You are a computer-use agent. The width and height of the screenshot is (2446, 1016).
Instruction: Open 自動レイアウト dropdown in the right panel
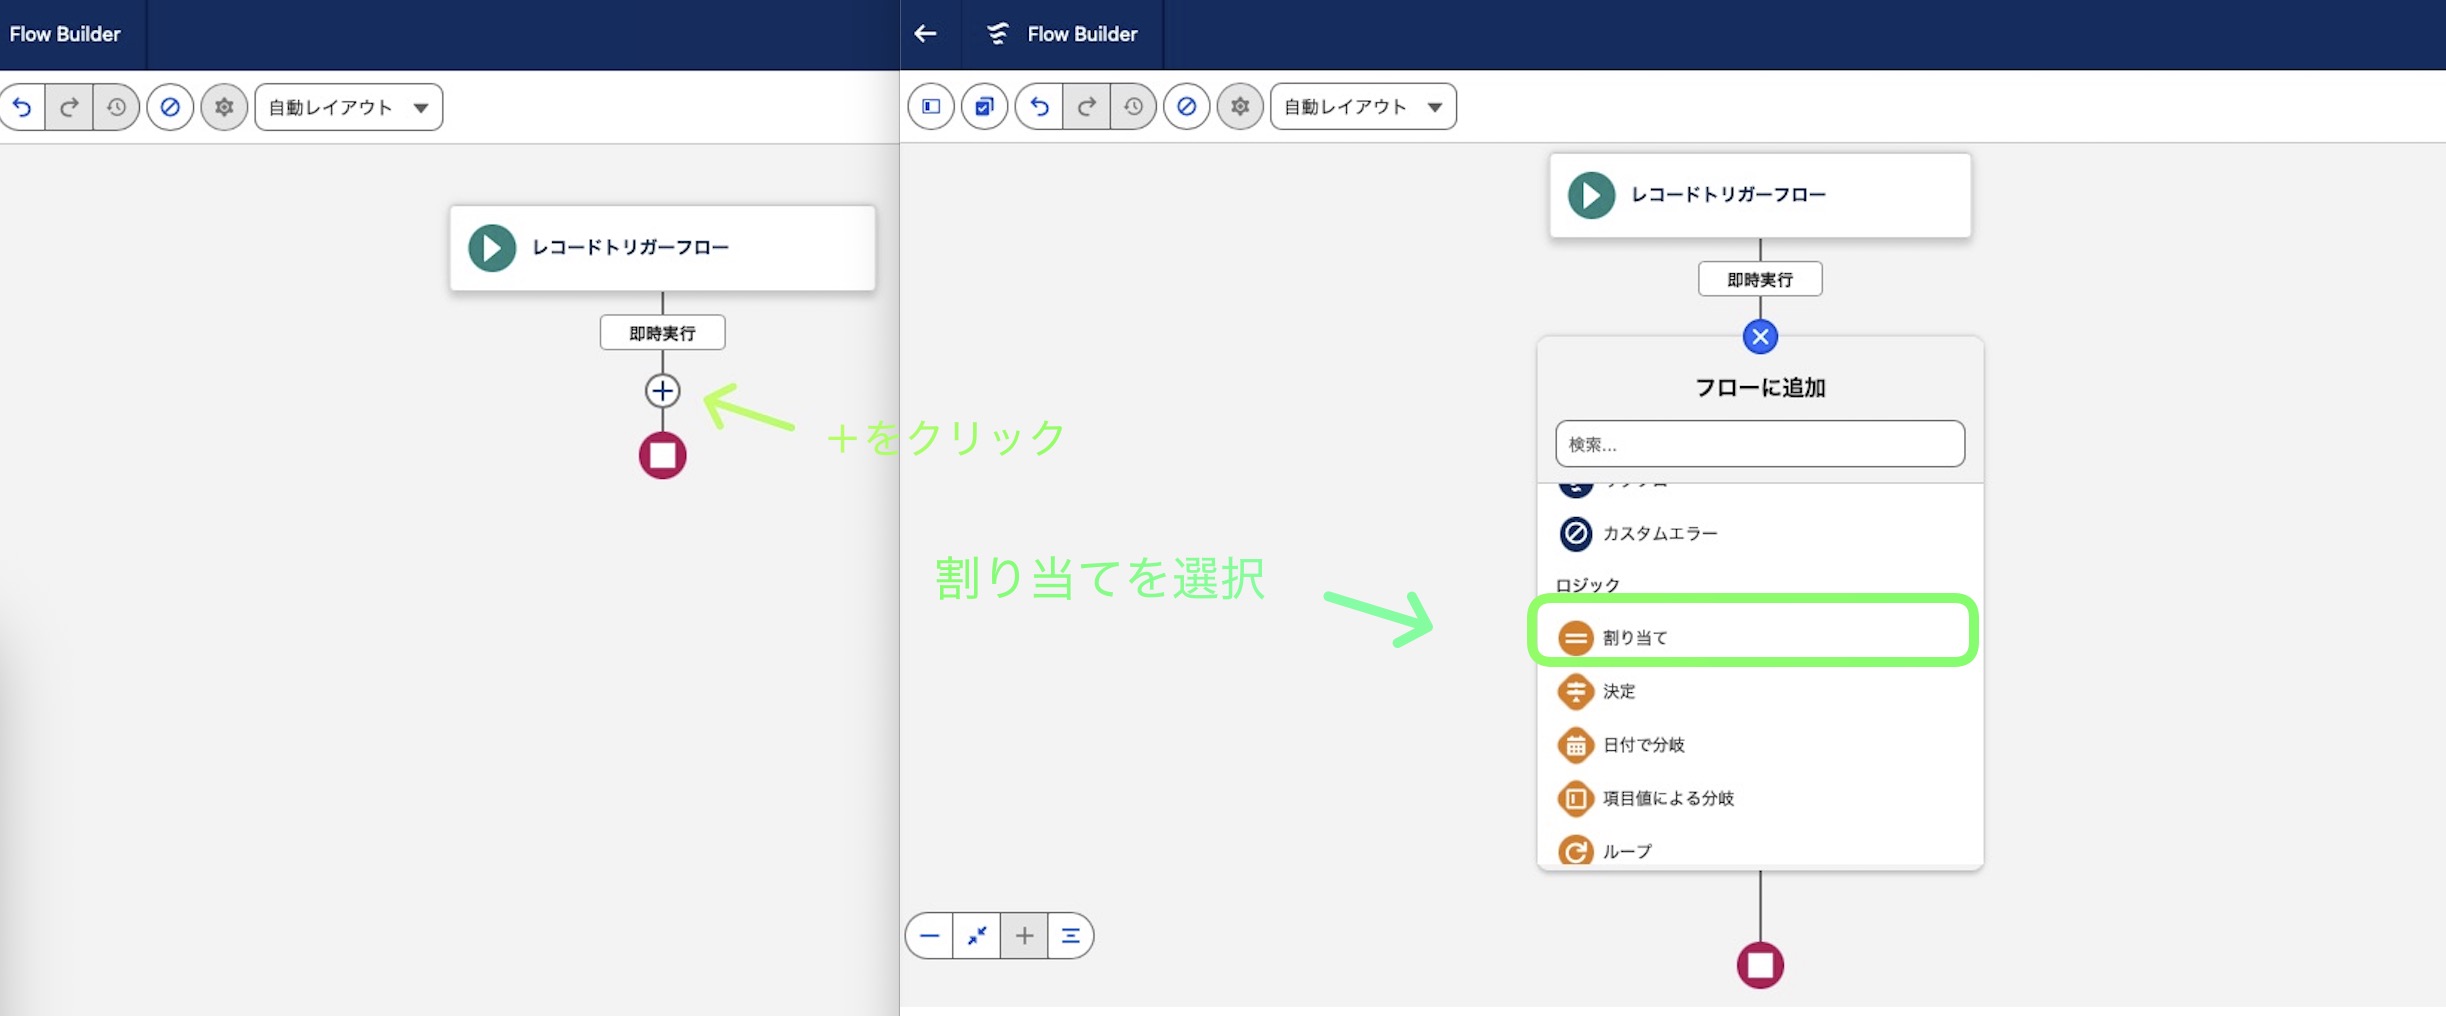pos(1363,106)
